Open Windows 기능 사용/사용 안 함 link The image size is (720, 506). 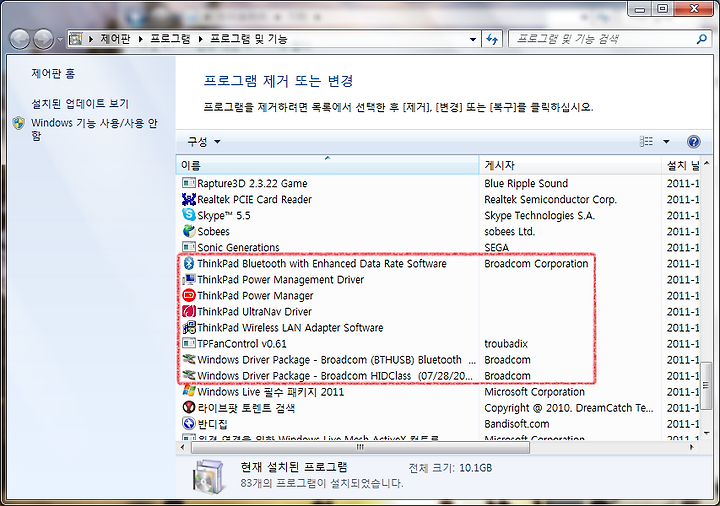tap(94, 129)
